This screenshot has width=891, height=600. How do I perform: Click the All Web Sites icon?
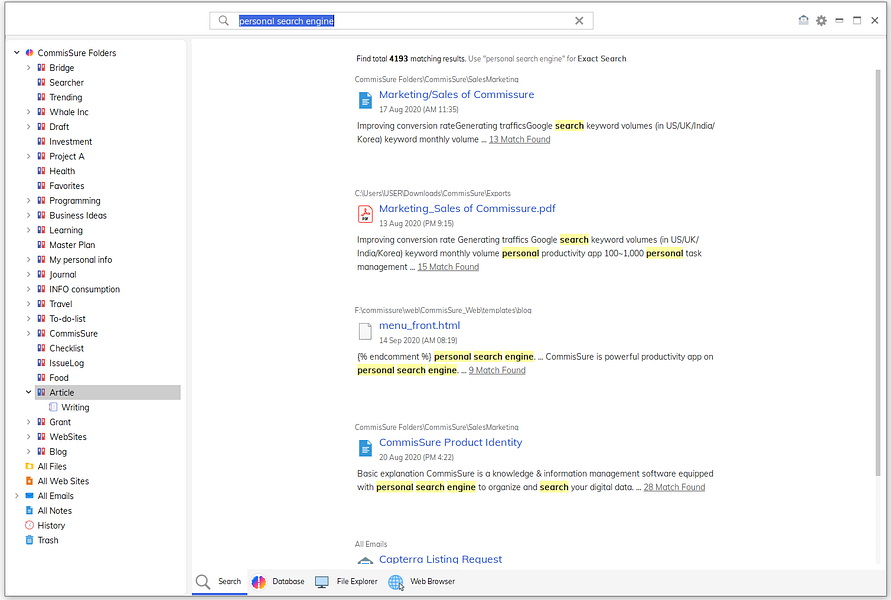coord(30,481)
